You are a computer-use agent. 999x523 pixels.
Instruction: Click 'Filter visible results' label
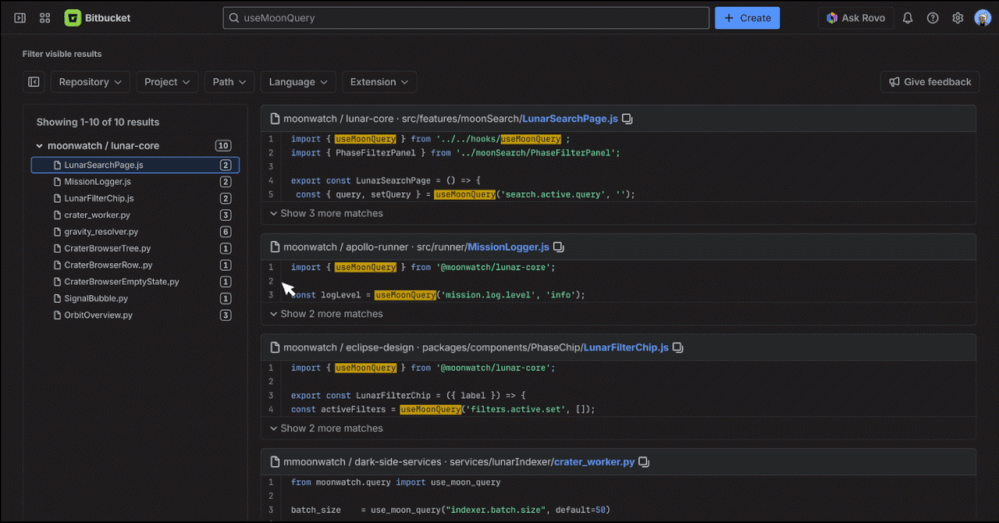click(62, 54)
